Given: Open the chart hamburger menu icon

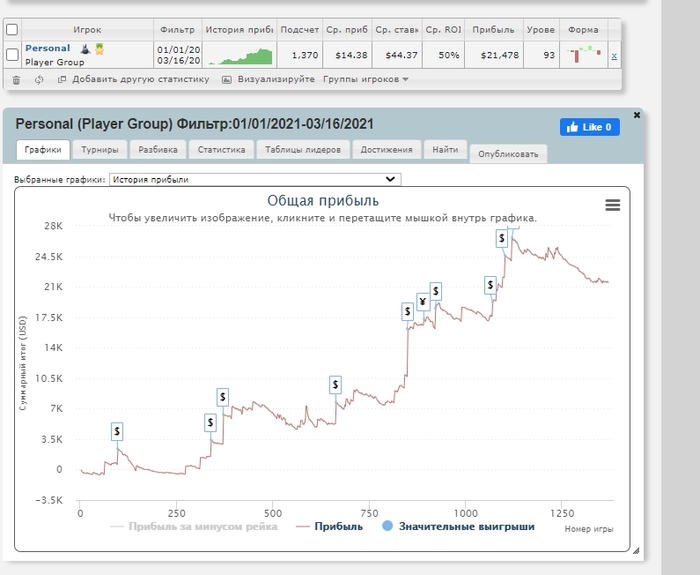Looking at the screenshot, I should coord(612,205).
